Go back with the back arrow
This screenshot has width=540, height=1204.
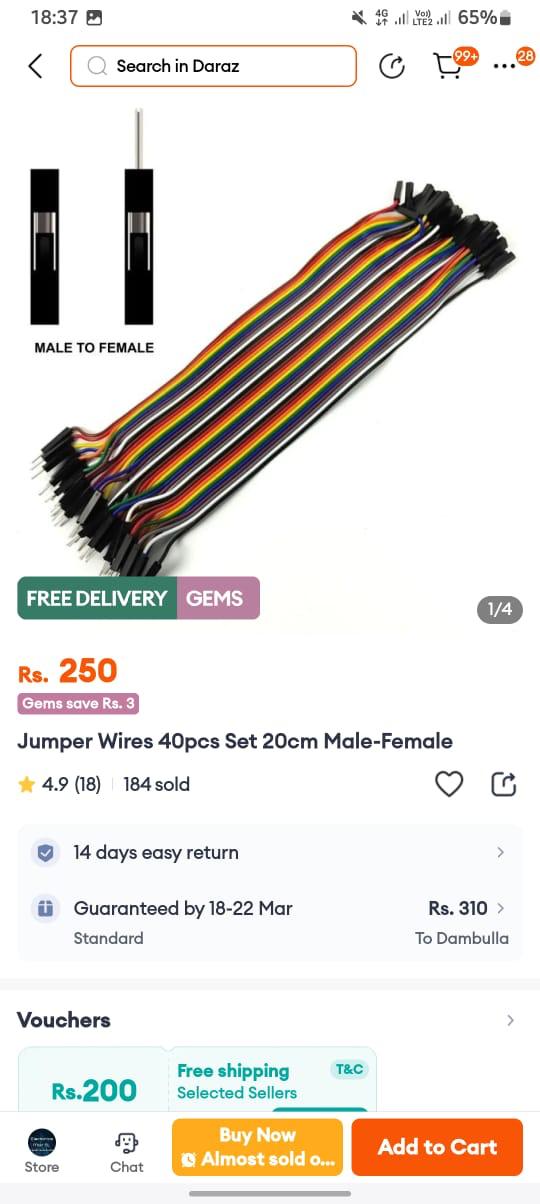(35, 66)
